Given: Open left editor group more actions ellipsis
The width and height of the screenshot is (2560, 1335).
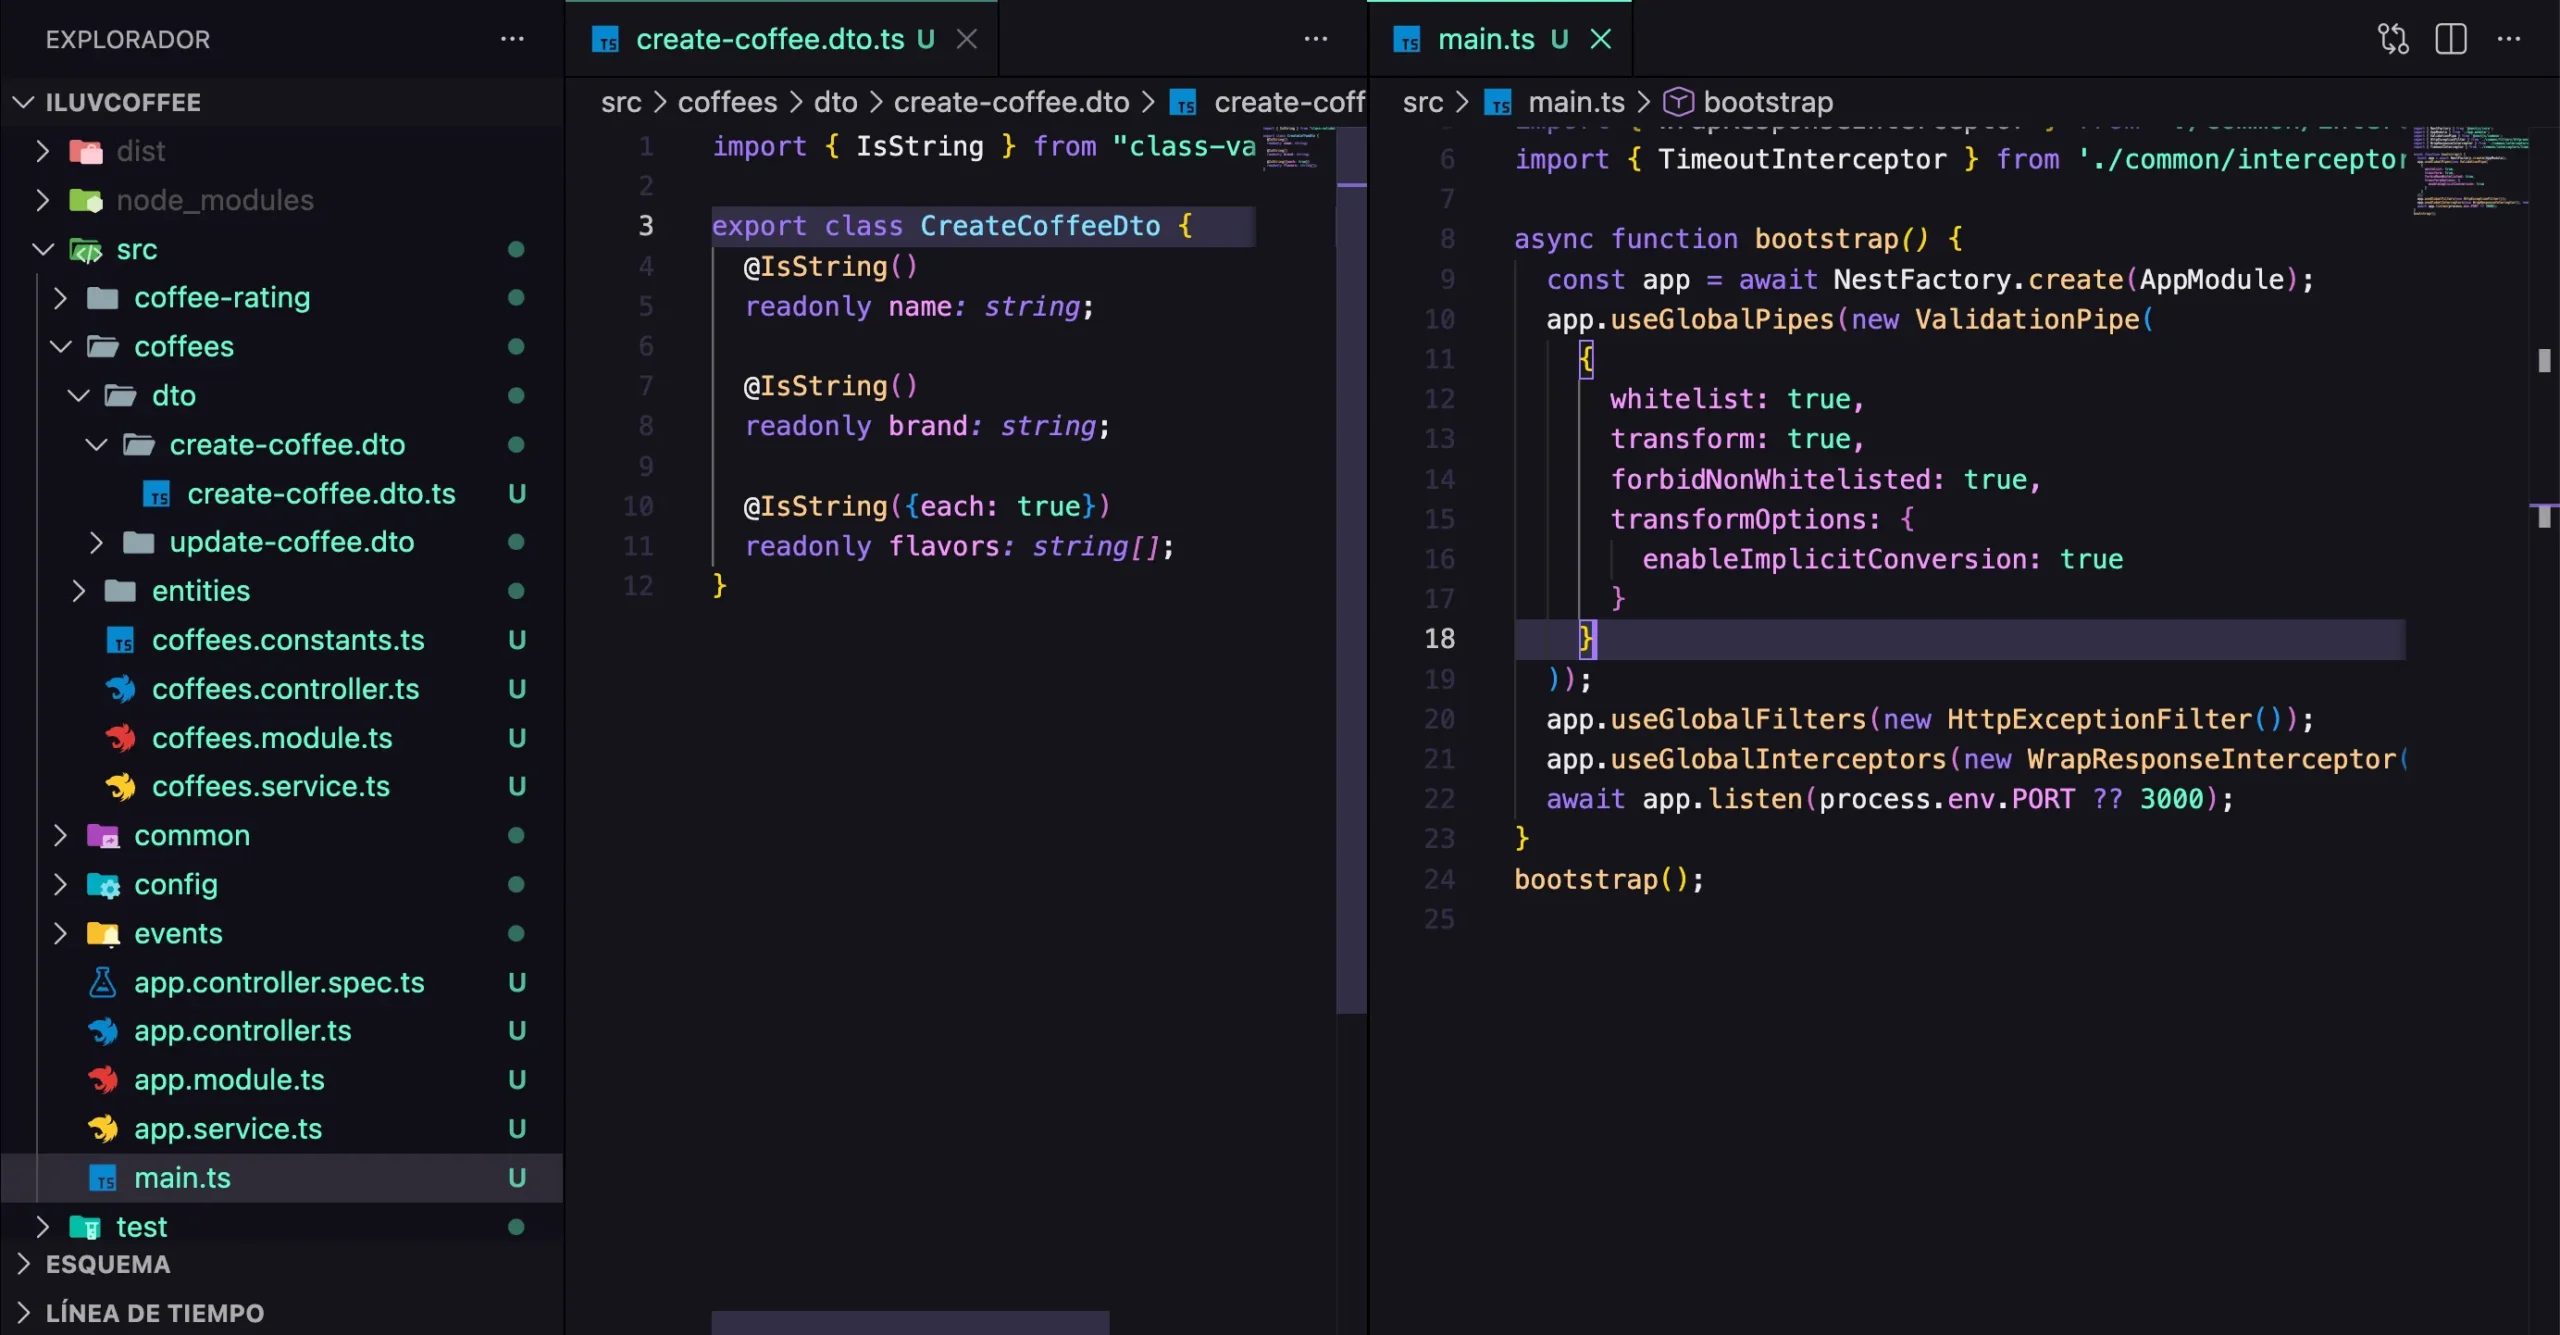Looking at the screenshot, I should 1315,39.
